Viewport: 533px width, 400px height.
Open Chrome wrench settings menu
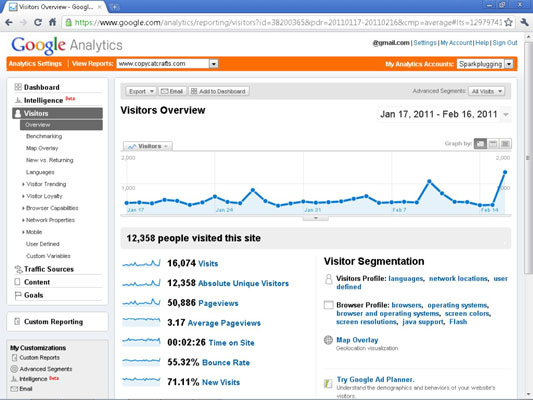point(524,22)
